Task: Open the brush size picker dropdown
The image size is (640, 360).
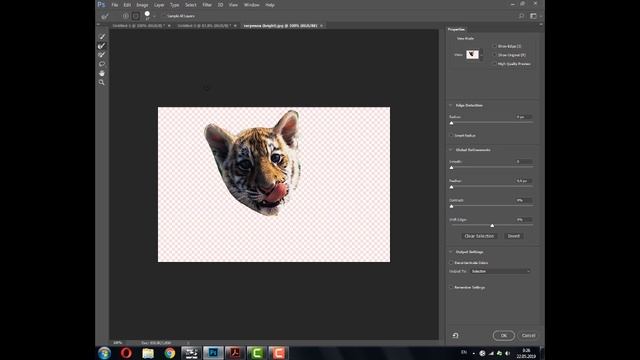Action: [x=154, y=16]
